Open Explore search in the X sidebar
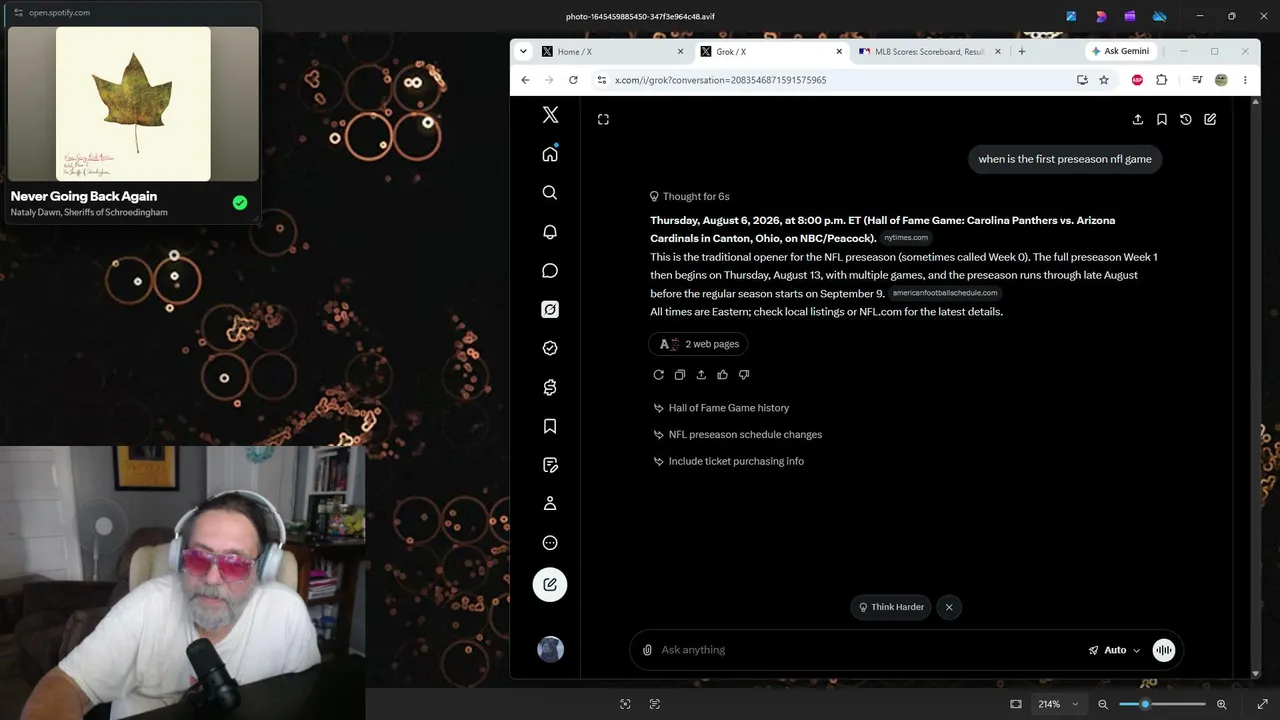1280x720 pixels. (x=550, y=193)
